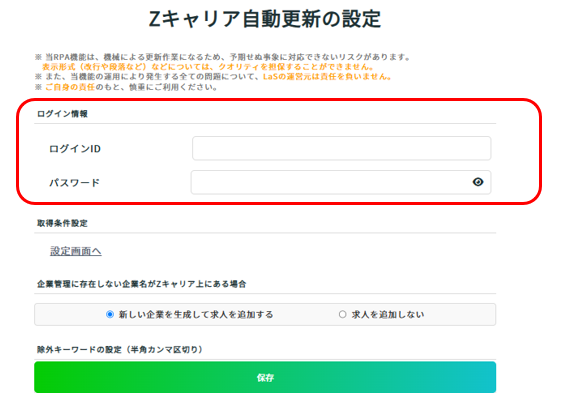Select the 求人を追加しない radio button

343,315
